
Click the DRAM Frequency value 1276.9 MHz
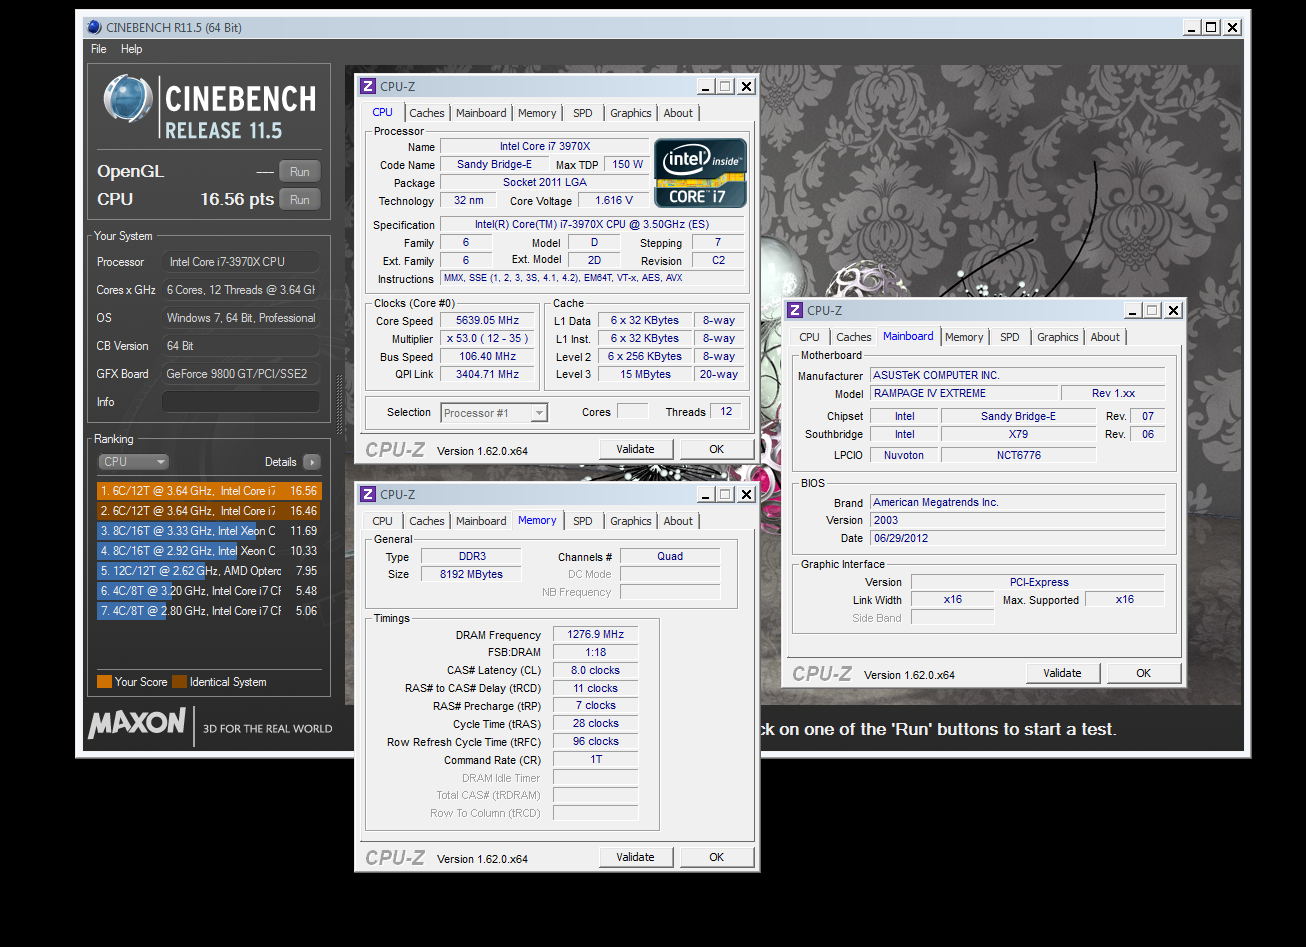click(x=595, y=635)
